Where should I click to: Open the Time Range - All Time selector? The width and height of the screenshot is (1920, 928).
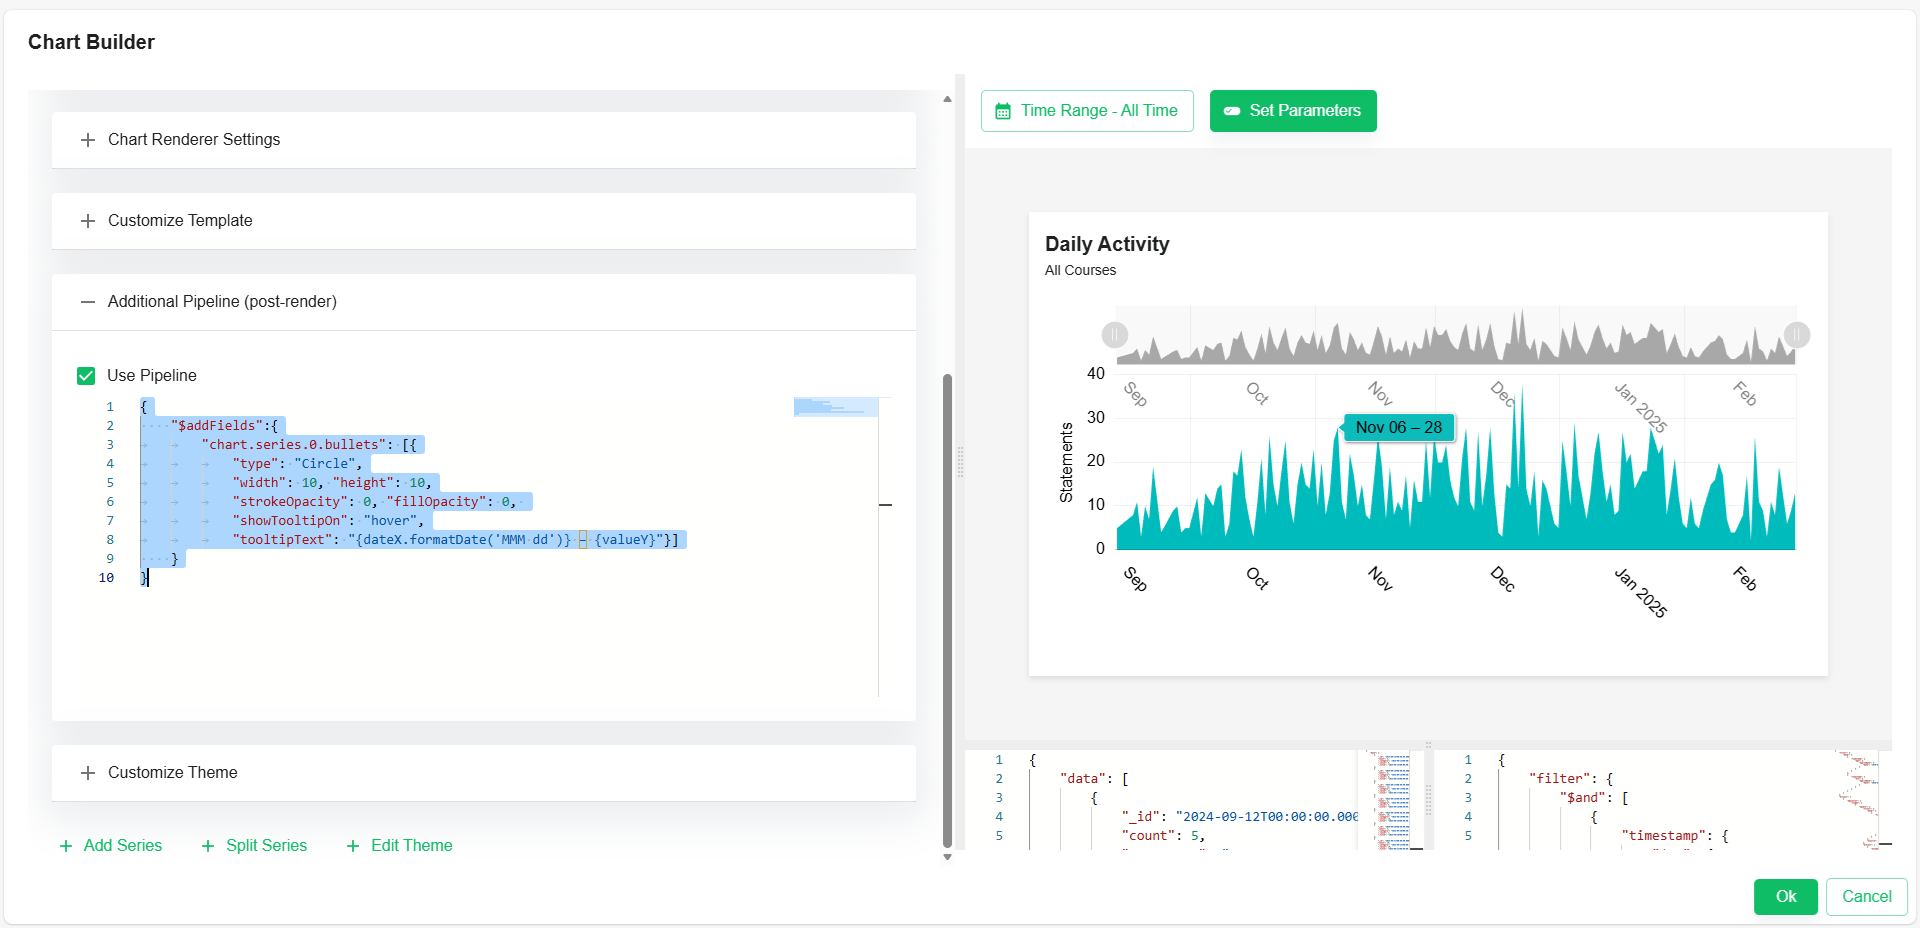pyautogui.click(x=1087, y=111)
